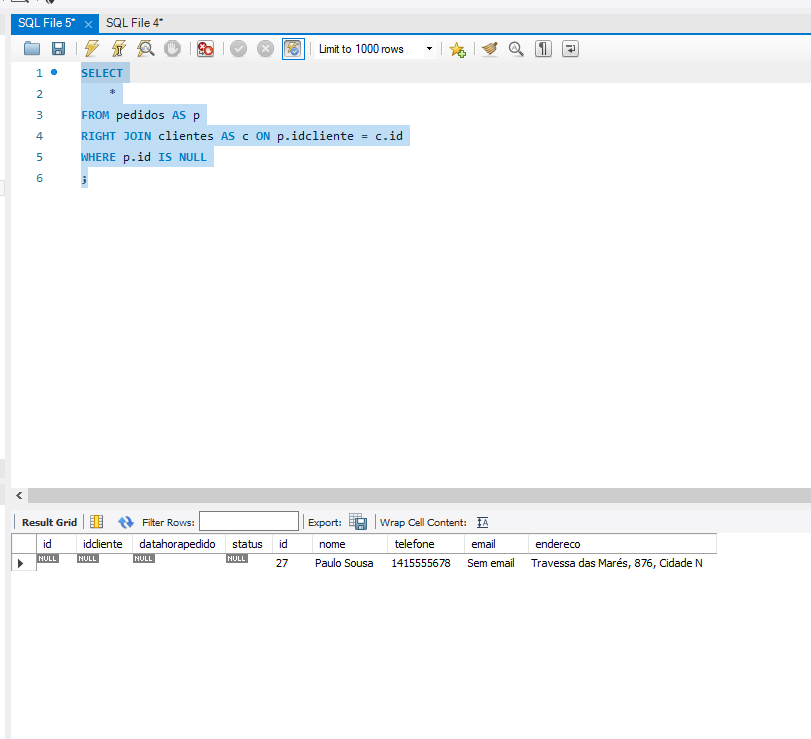Click the FROM pedidos AS p line
The image size is (811, 739).
tap(140, 115)
